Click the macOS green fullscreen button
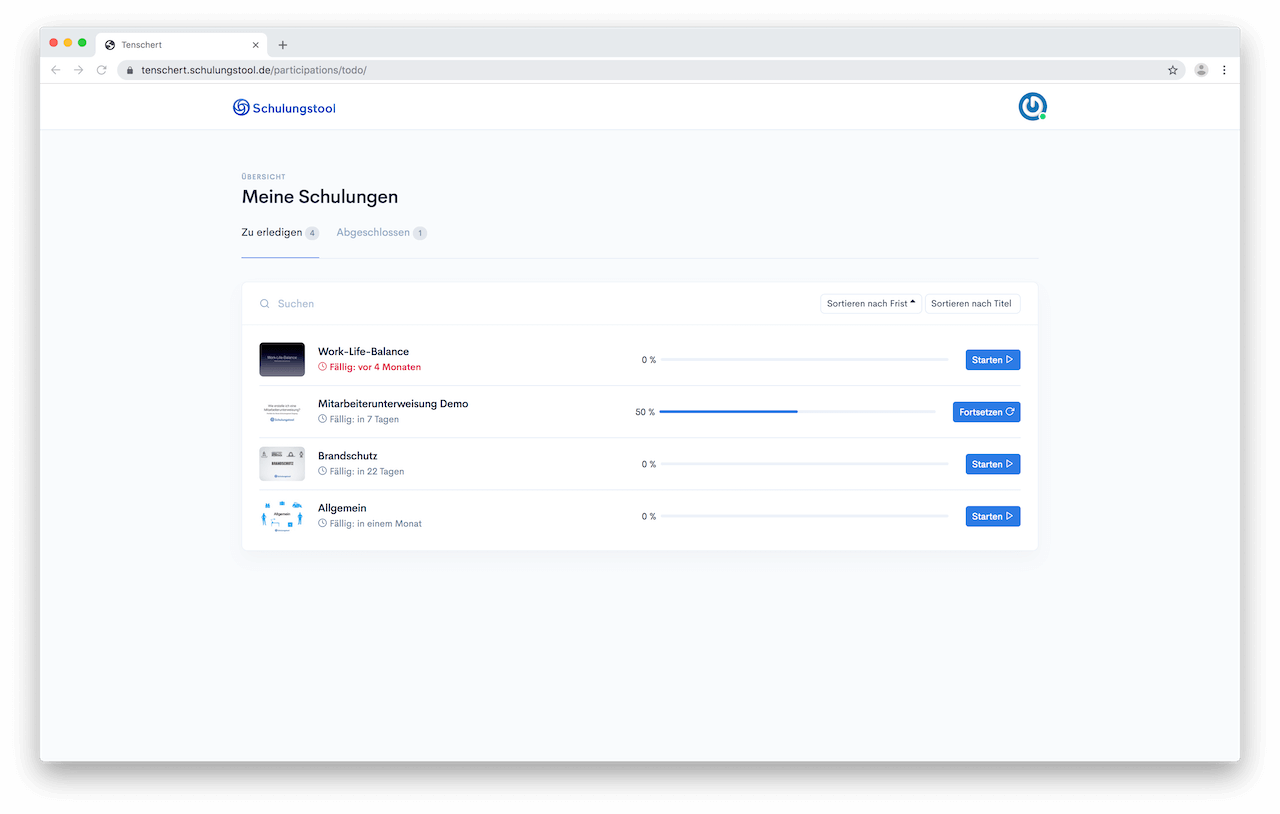1280x814 pixels. coord(82,43)
